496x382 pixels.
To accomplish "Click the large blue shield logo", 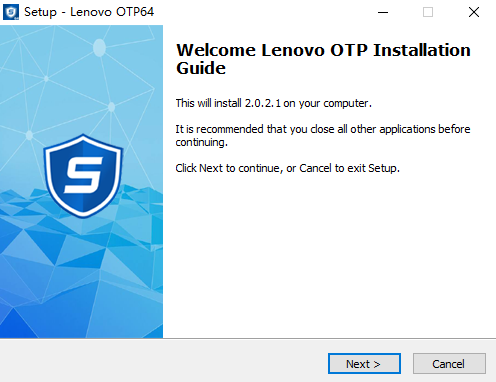I will click(83, 176).
